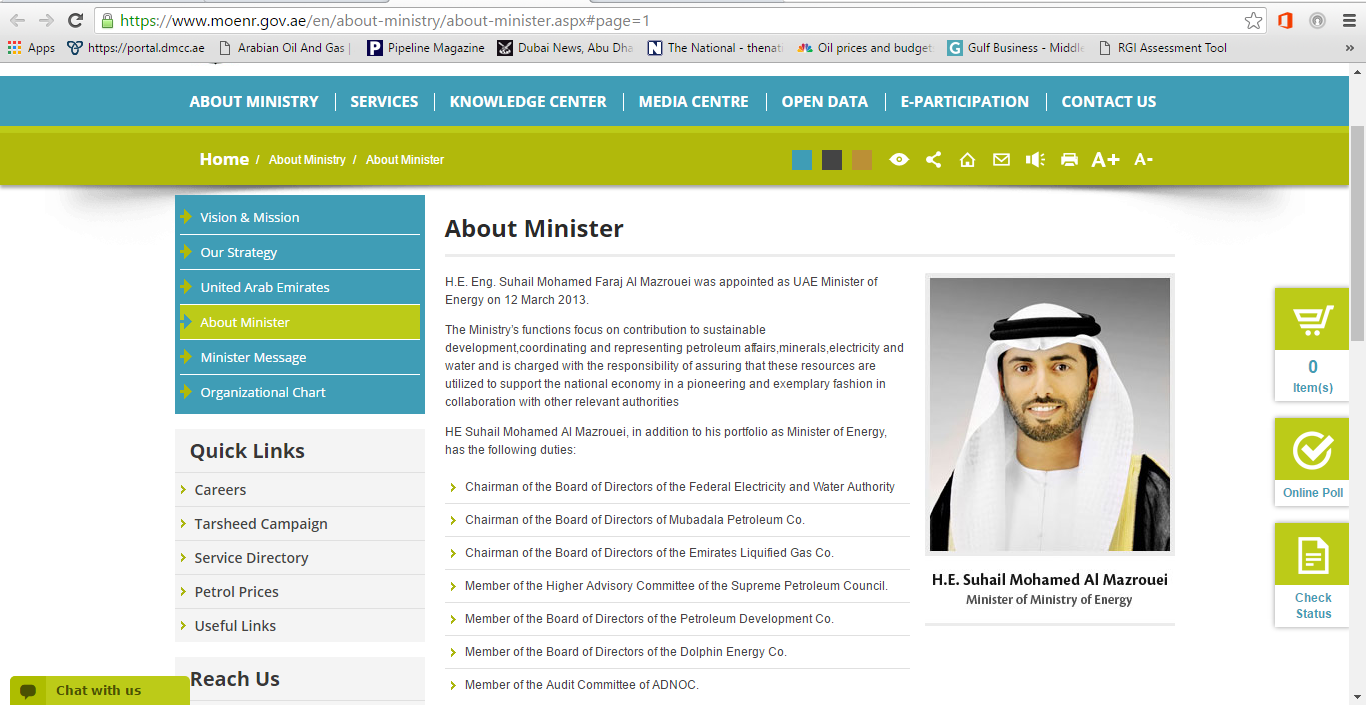Email this page with the envelope icon
The height and width of the screenshot is (705, 1366).
point(1001,160)
